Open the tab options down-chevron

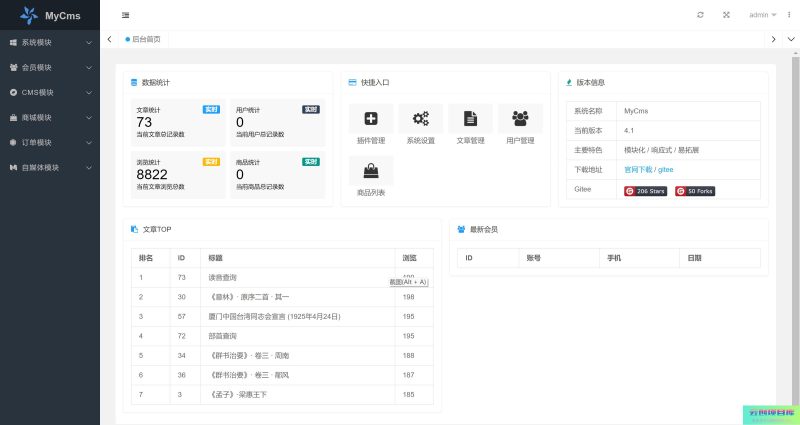point(791,39)
